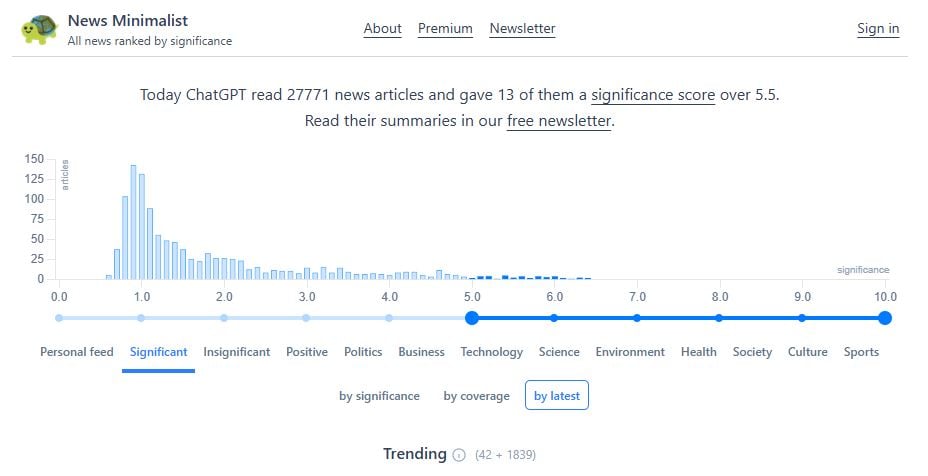Select the Environment category tab
Viewport: 928px width, 476px height.
(x=630, y=352)
